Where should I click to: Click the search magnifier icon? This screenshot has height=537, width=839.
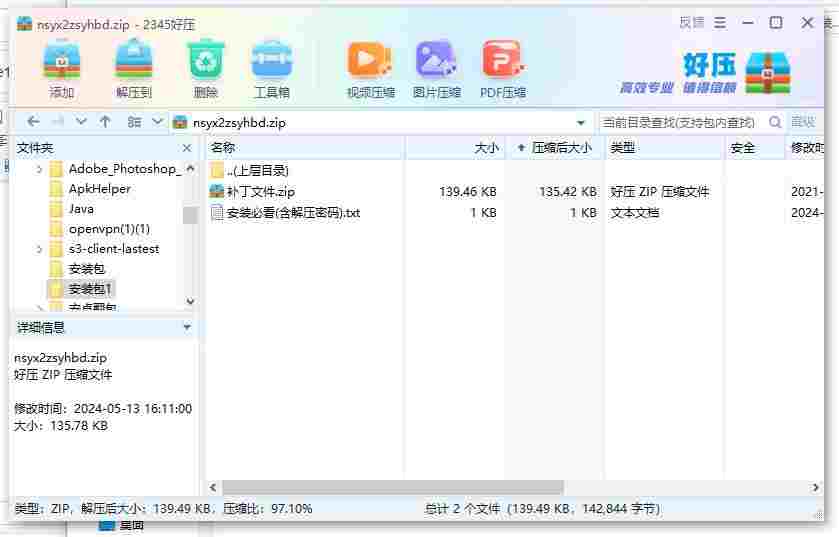point(775,122)
